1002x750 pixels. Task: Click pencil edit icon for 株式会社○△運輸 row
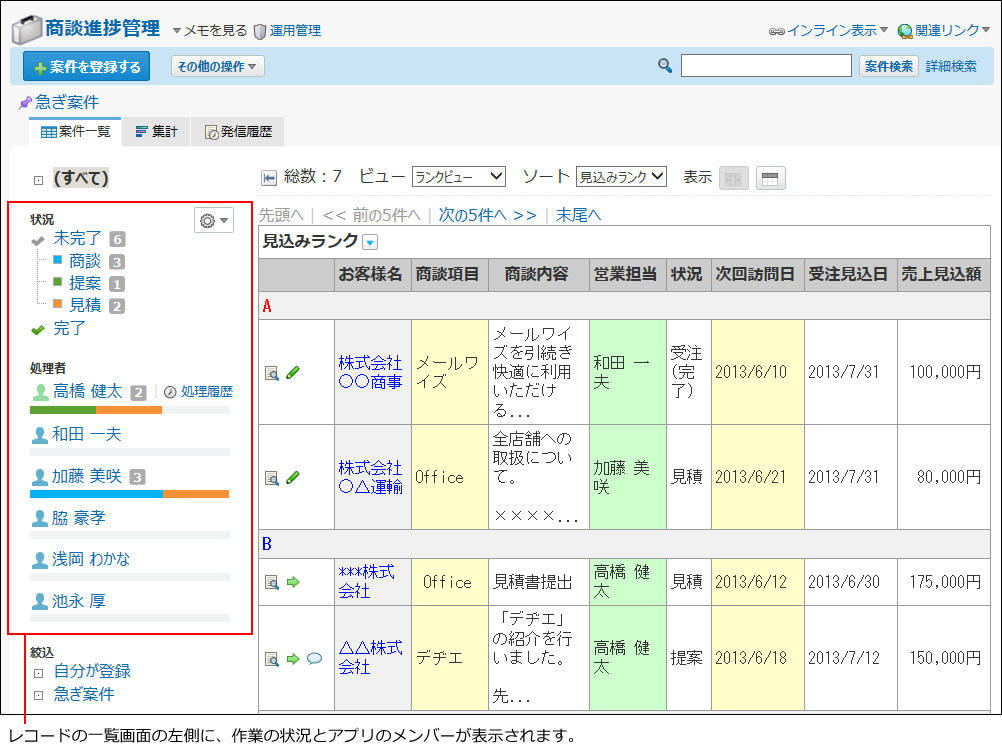click(293, 477)
